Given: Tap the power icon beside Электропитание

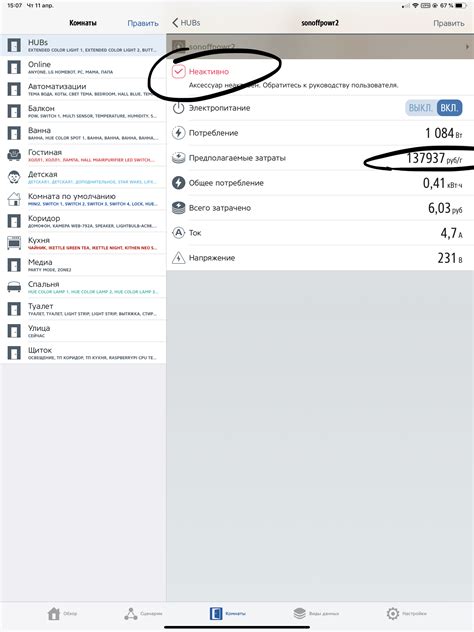Looking at the screenshot, I should click(178, 108).
